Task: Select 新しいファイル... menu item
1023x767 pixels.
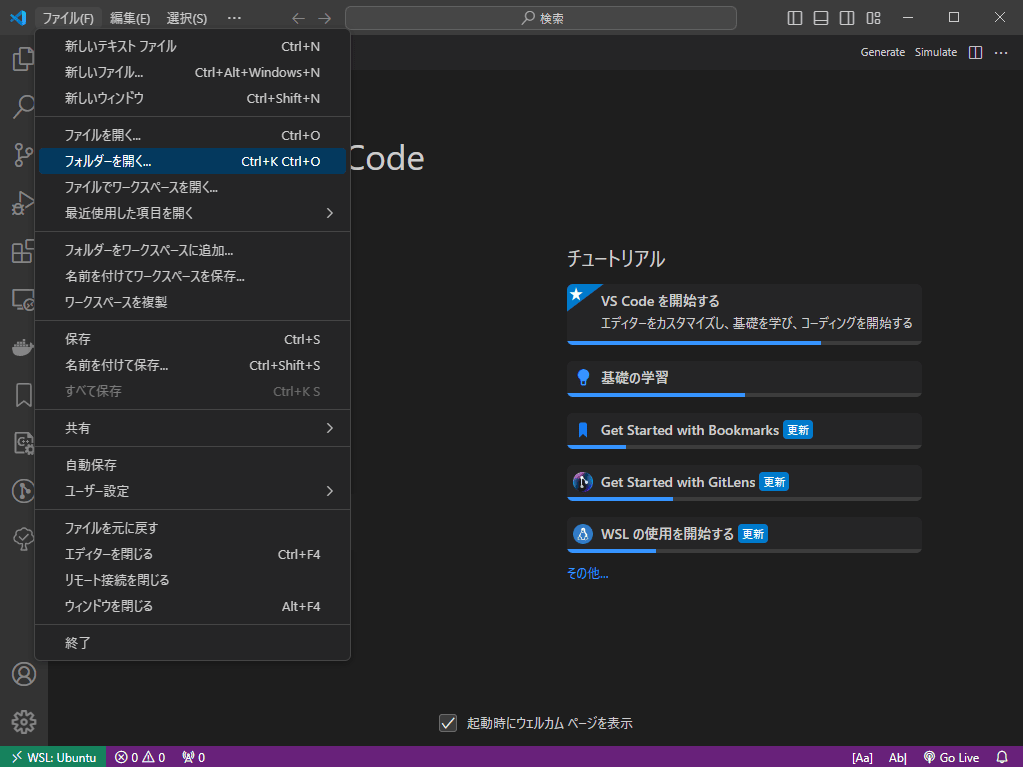Action: (x=192, y=72)
